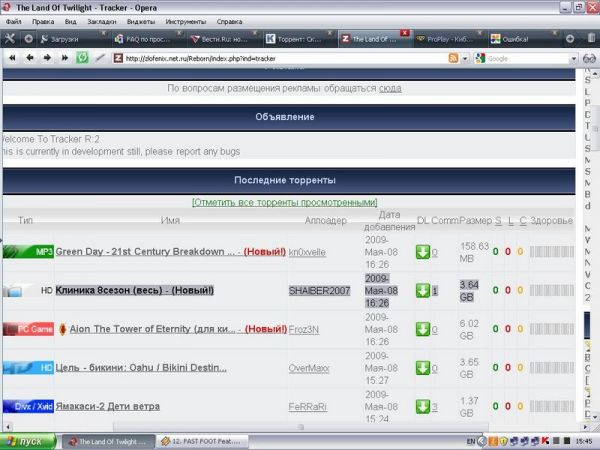The image size is (600, 450).
Task: Click the MP3 category icon
Action: 28,252
